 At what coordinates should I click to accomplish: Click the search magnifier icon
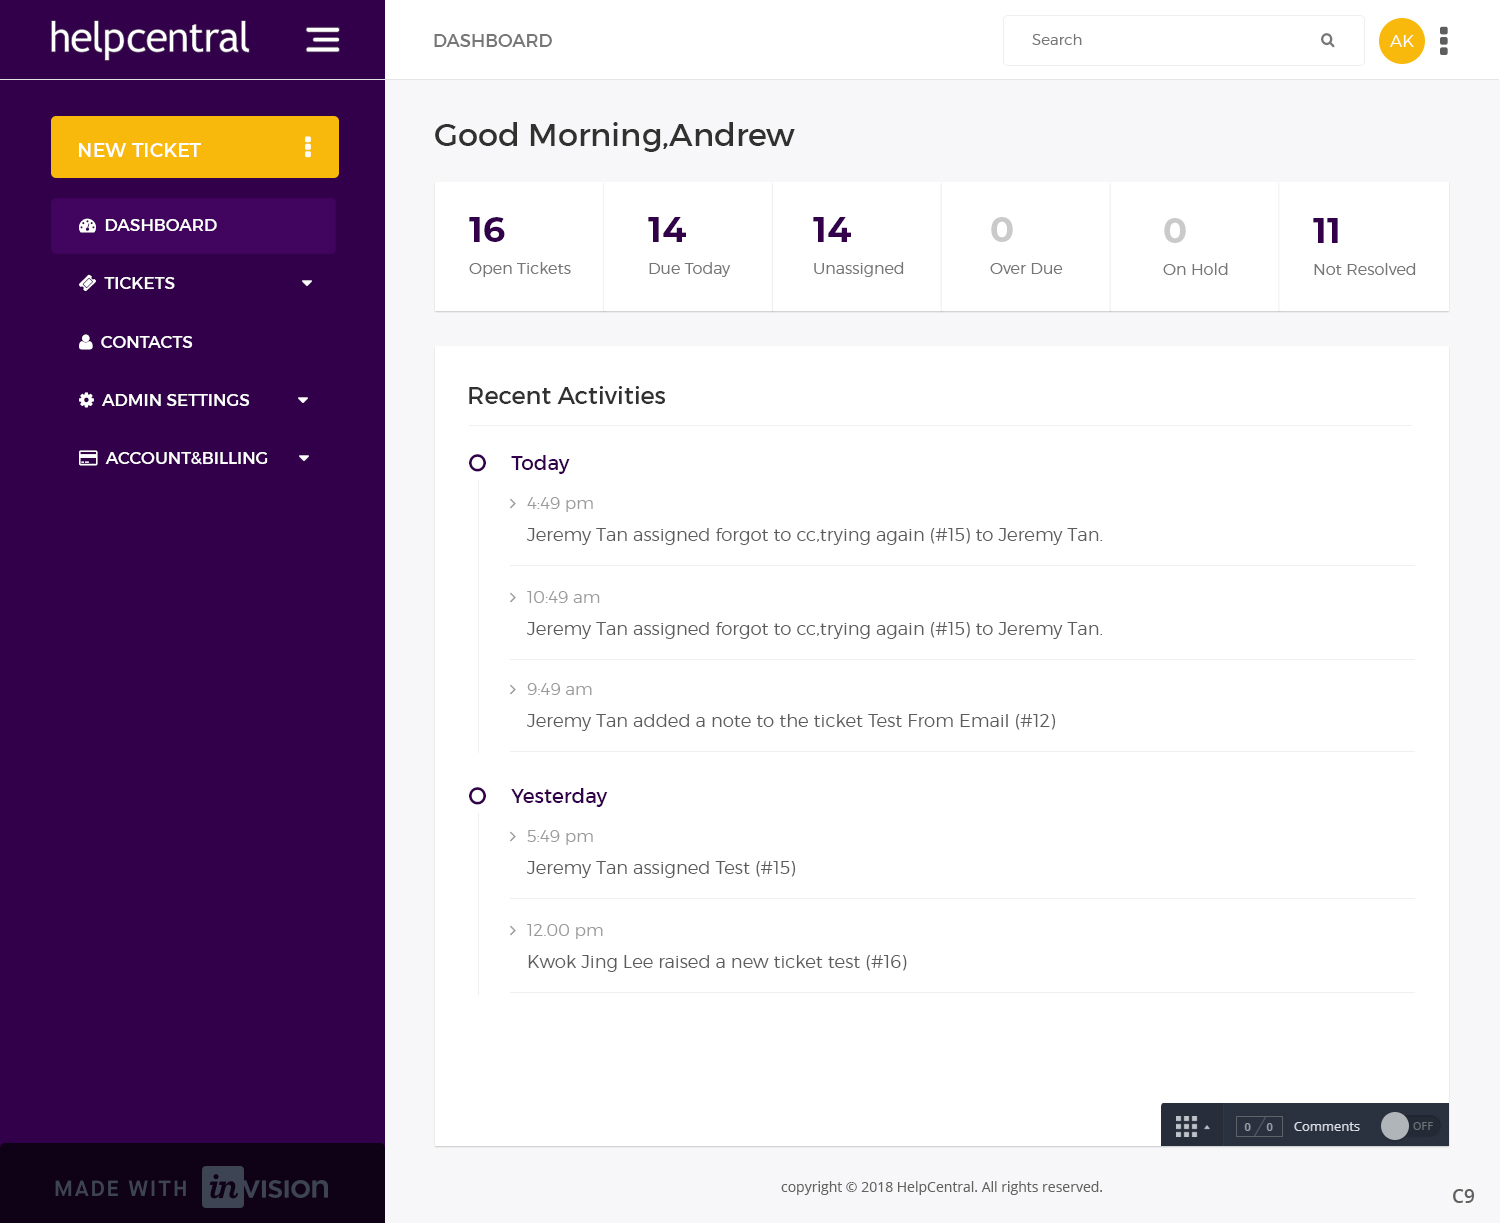(x=1327, y=40)
